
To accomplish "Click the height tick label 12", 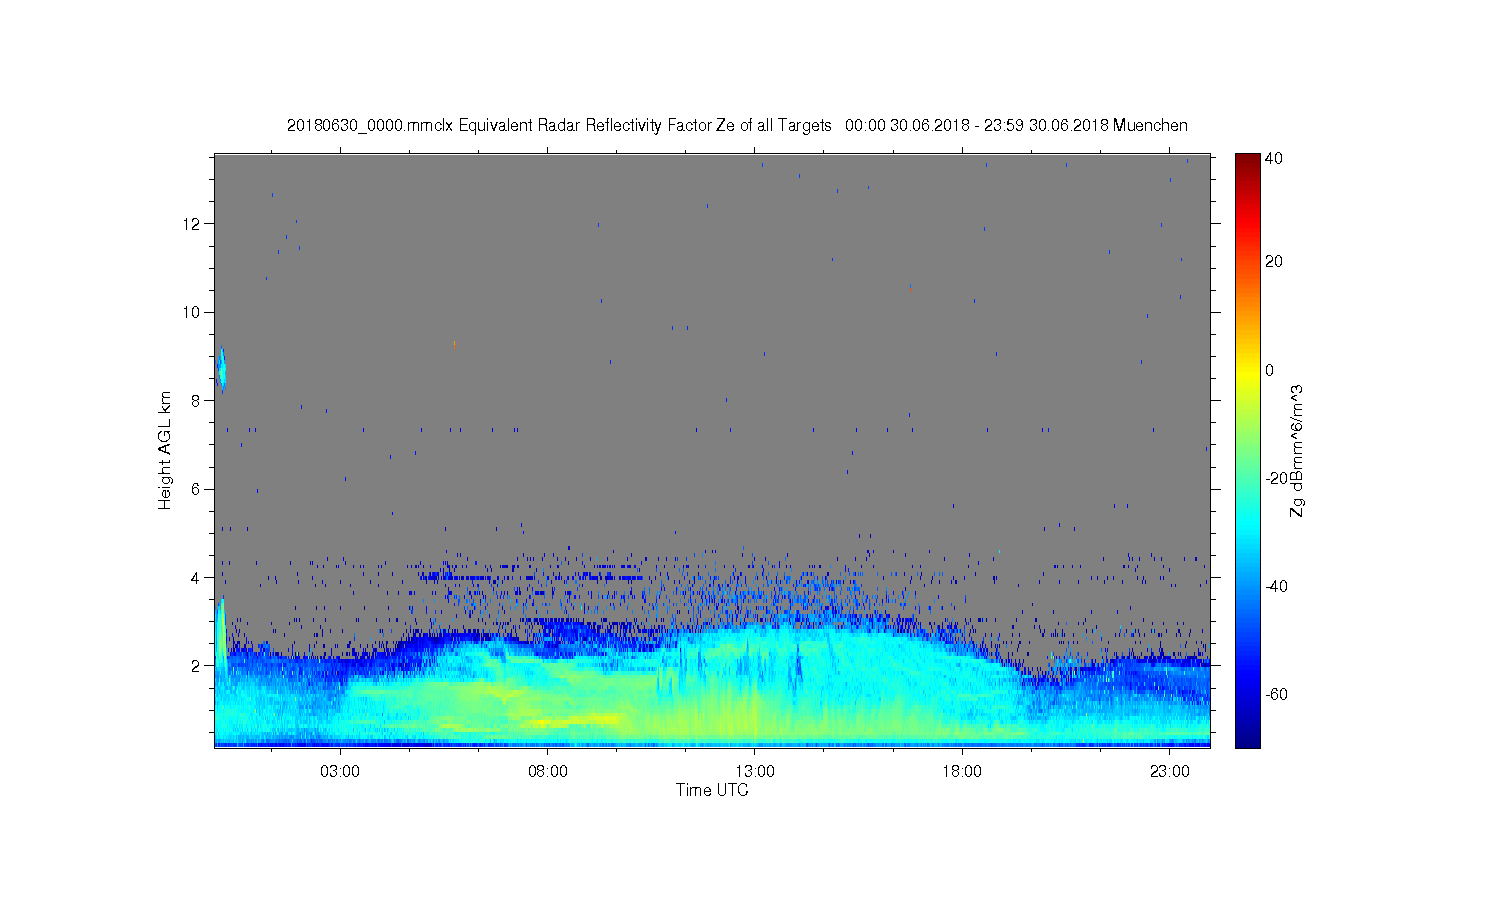I will tap(193, 224).
